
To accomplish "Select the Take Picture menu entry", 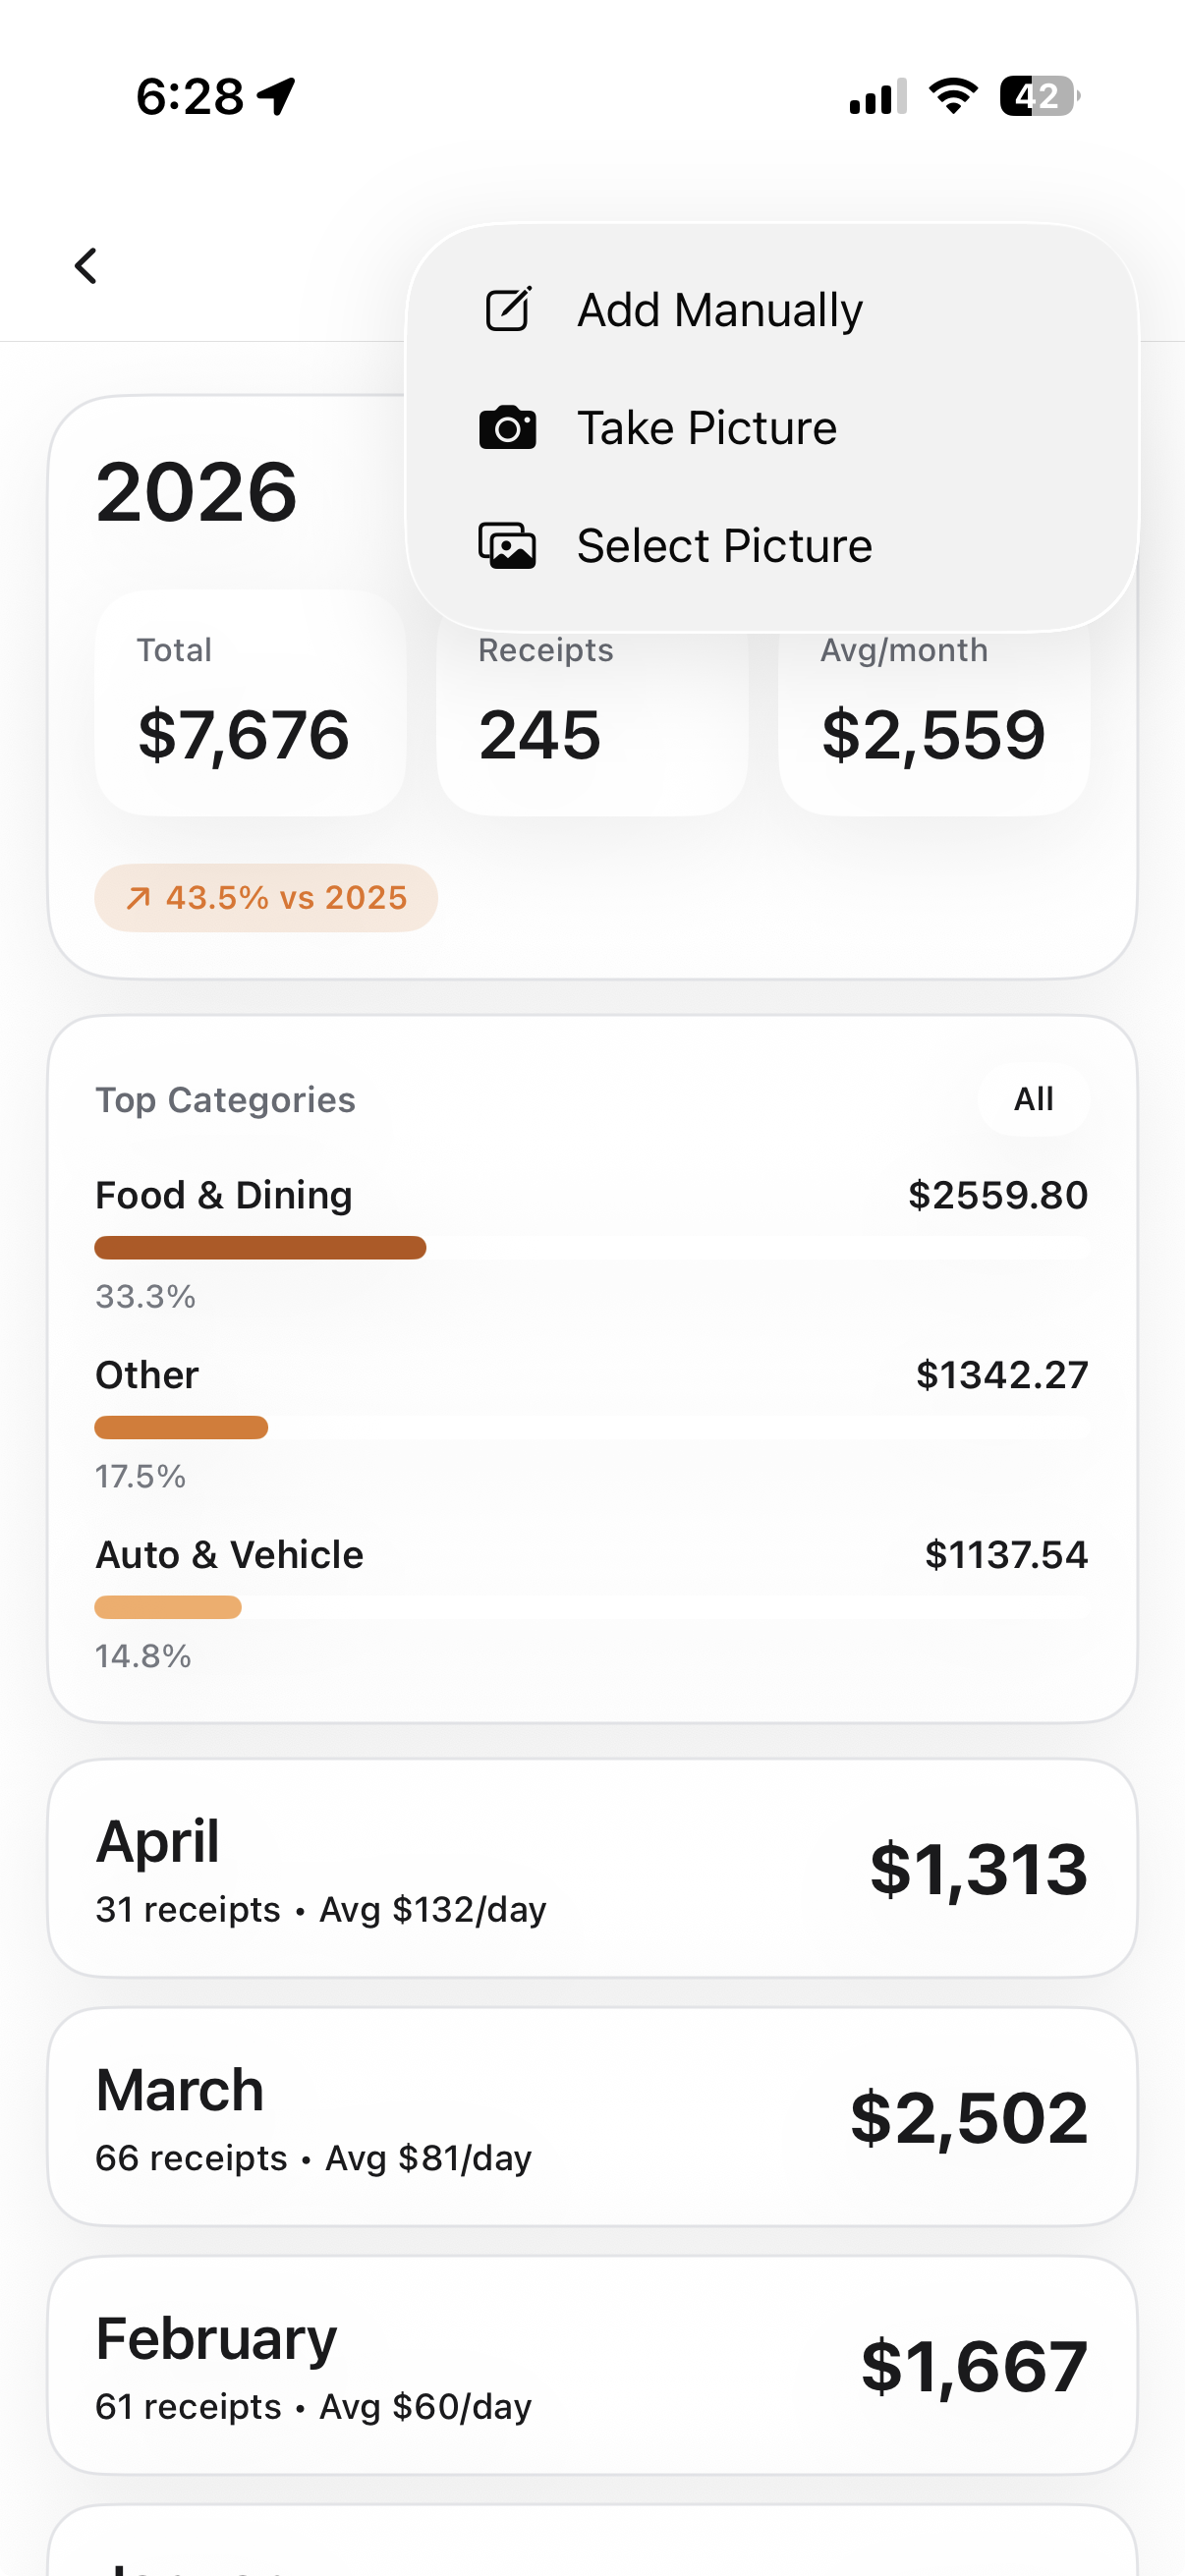I will click(707, 428).
